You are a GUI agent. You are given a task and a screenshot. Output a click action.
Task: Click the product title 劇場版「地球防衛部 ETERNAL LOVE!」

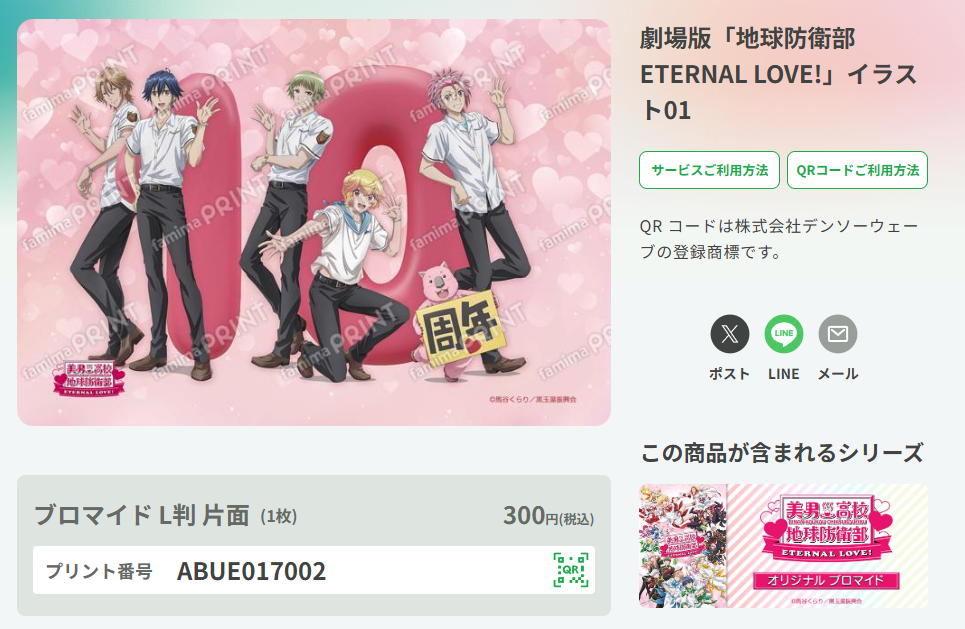(779, 74)
